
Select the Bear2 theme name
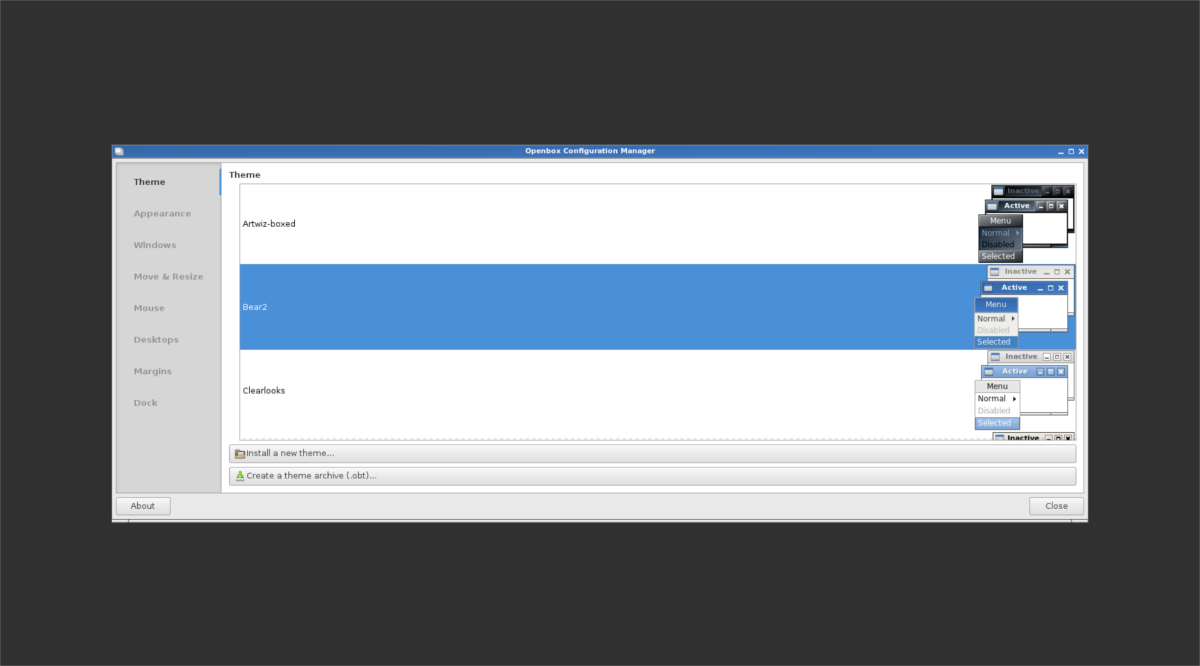click(x=255, y=307)
